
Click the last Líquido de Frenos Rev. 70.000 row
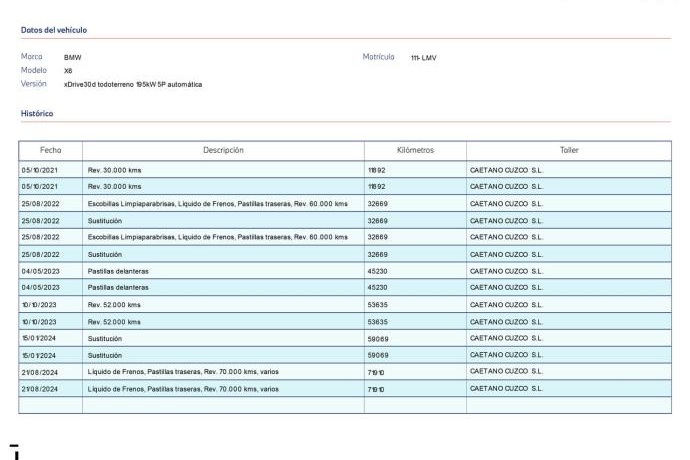[183, 388]
